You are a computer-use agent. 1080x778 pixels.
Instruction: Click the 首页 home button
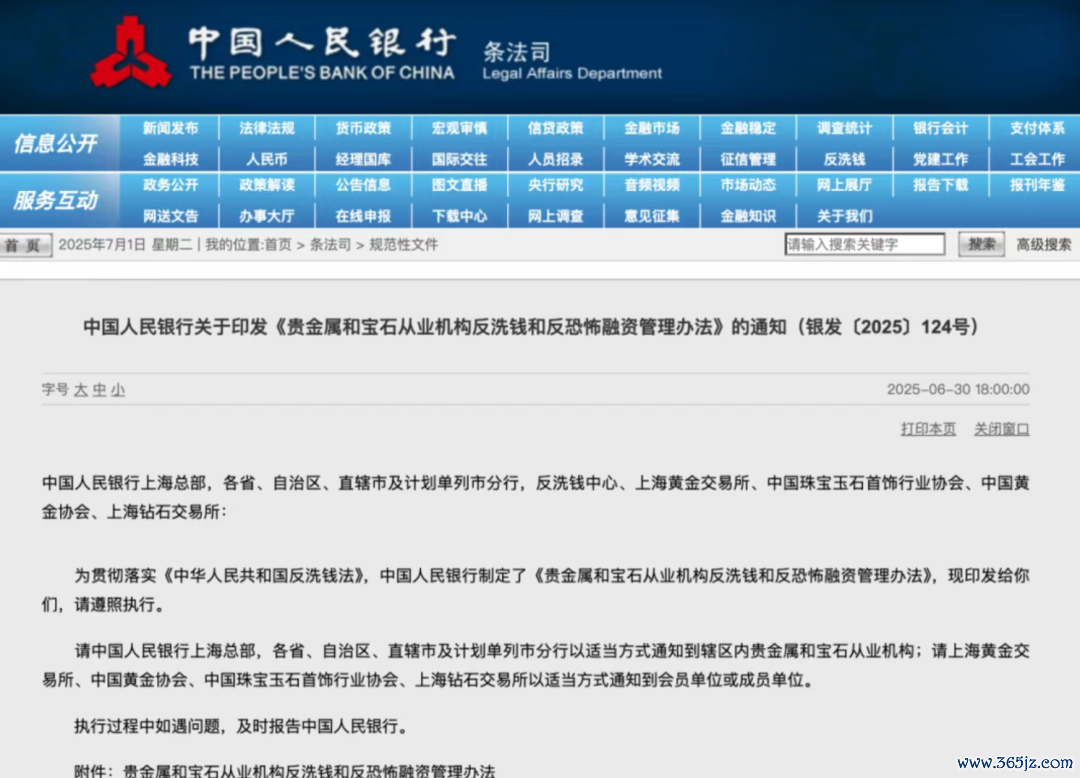(x=25, y=245)
